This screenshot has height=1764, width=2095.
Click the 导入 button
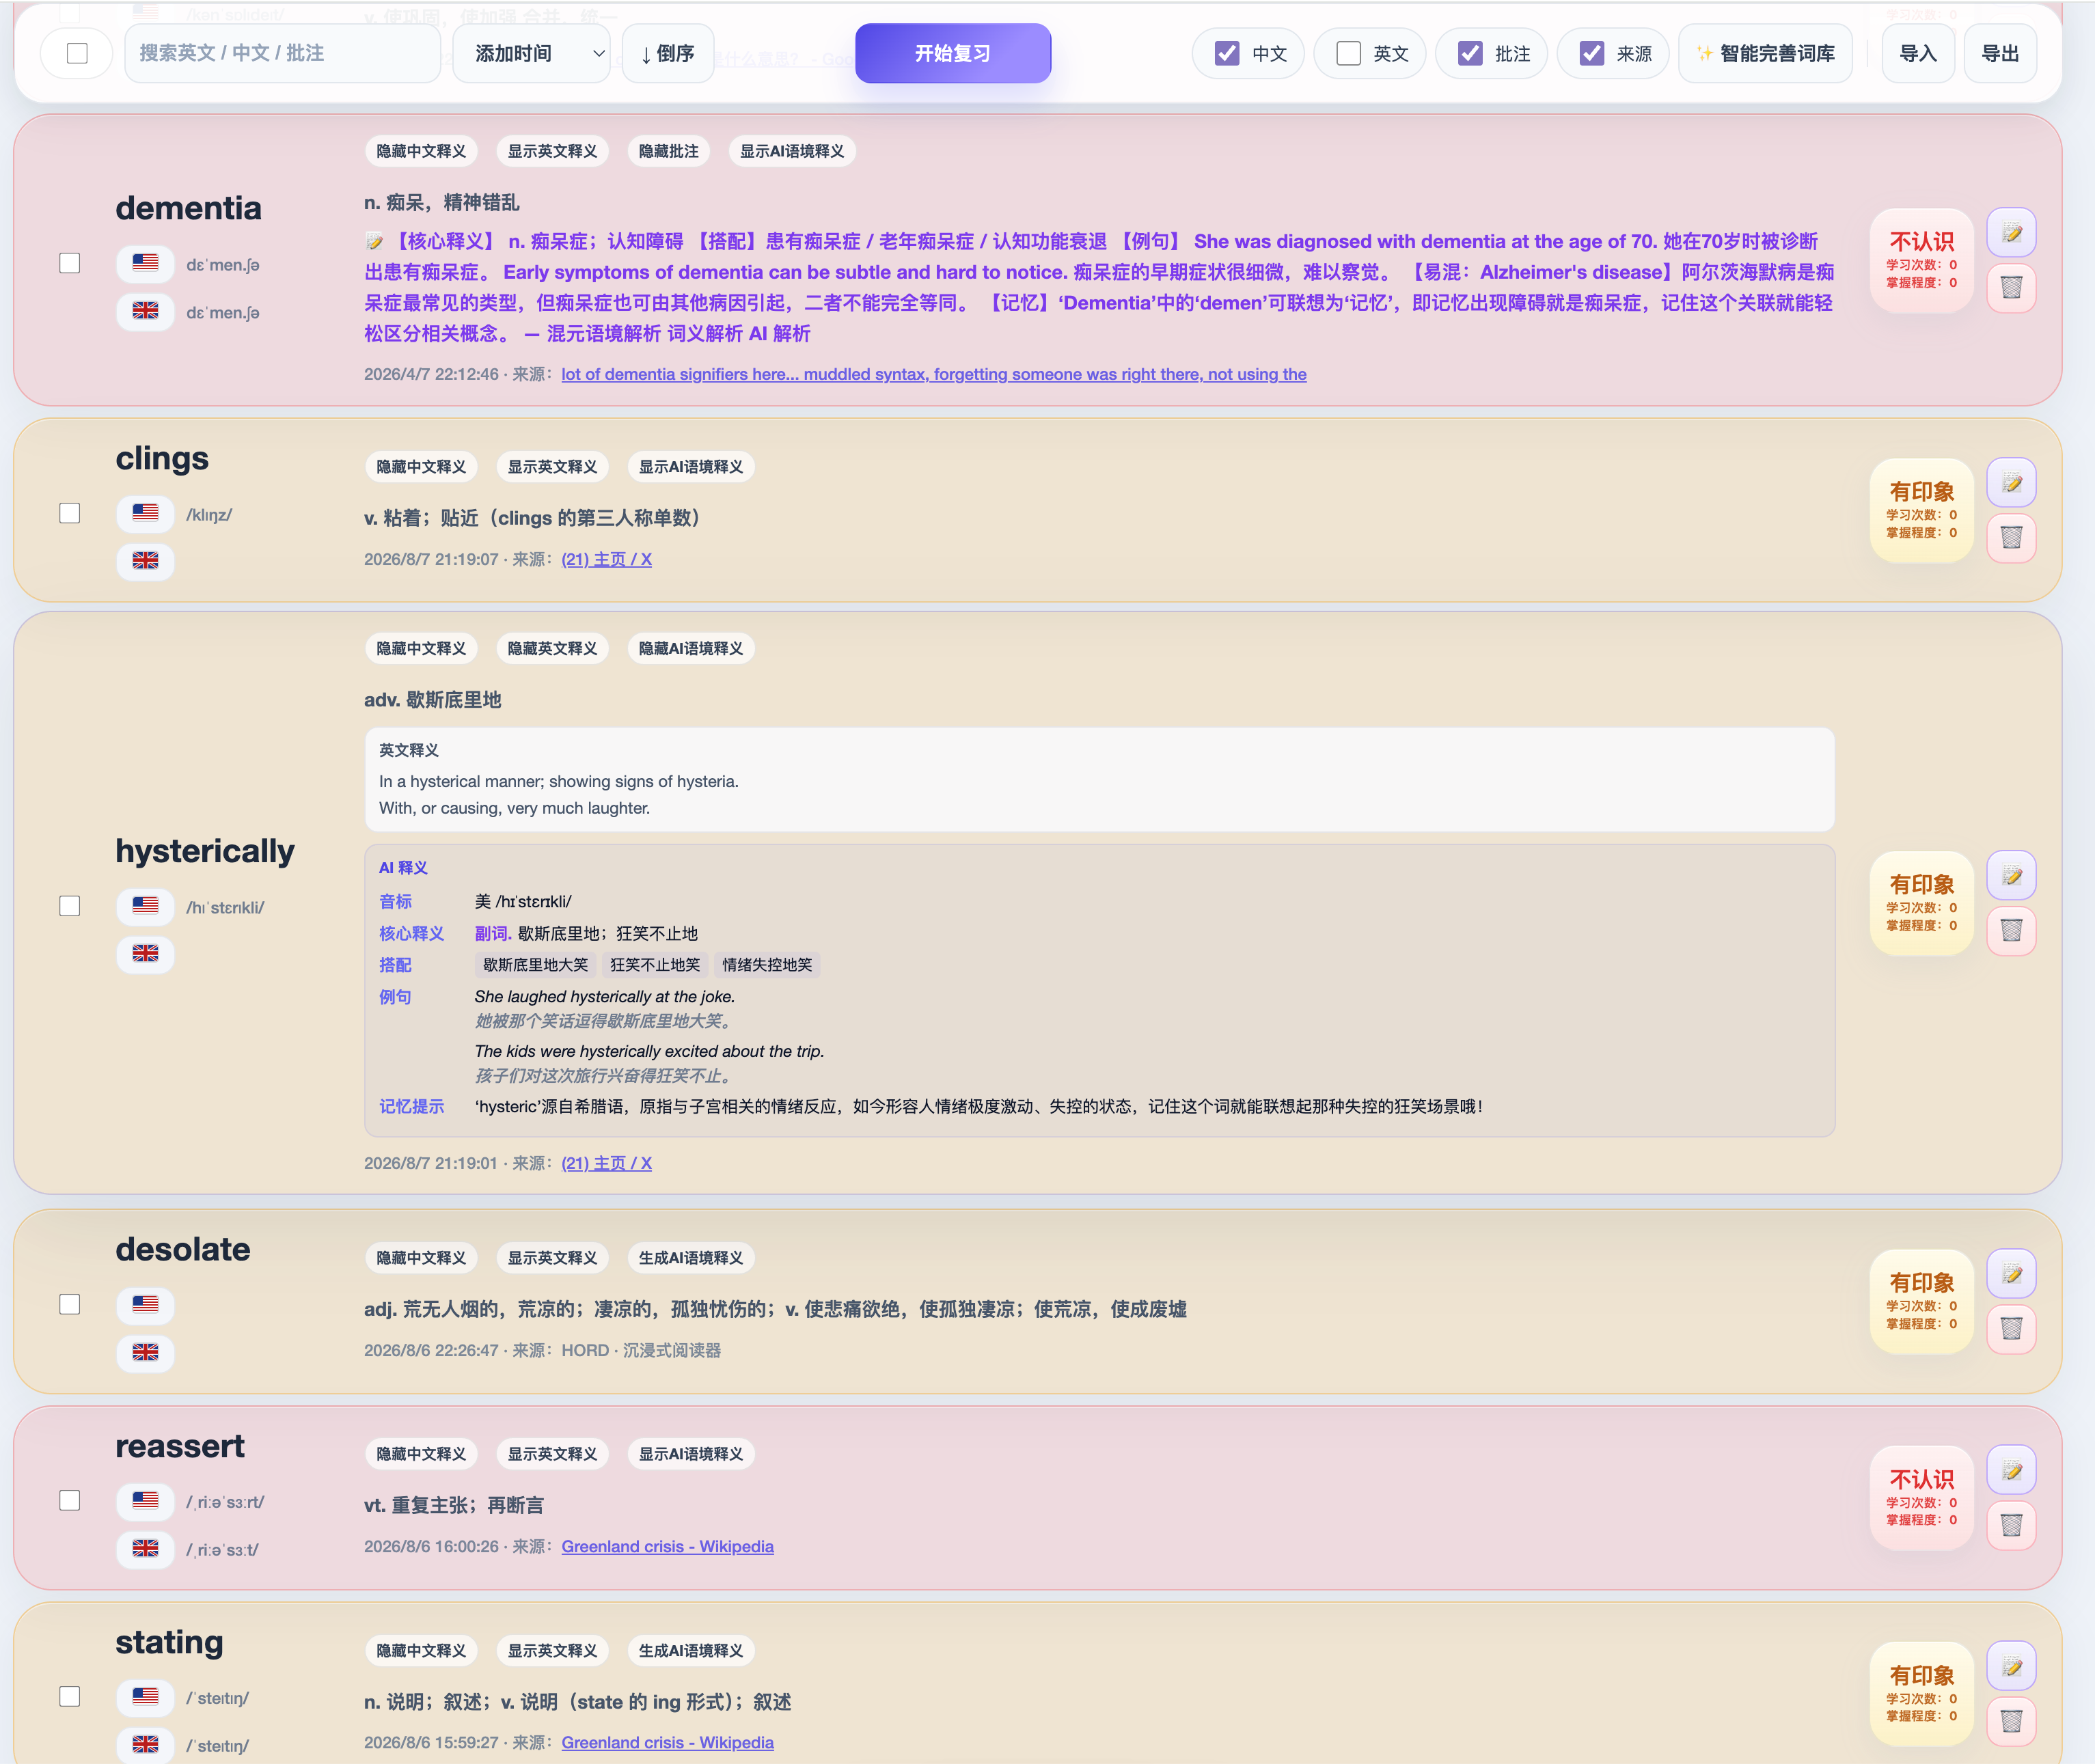coord(1918,53)
